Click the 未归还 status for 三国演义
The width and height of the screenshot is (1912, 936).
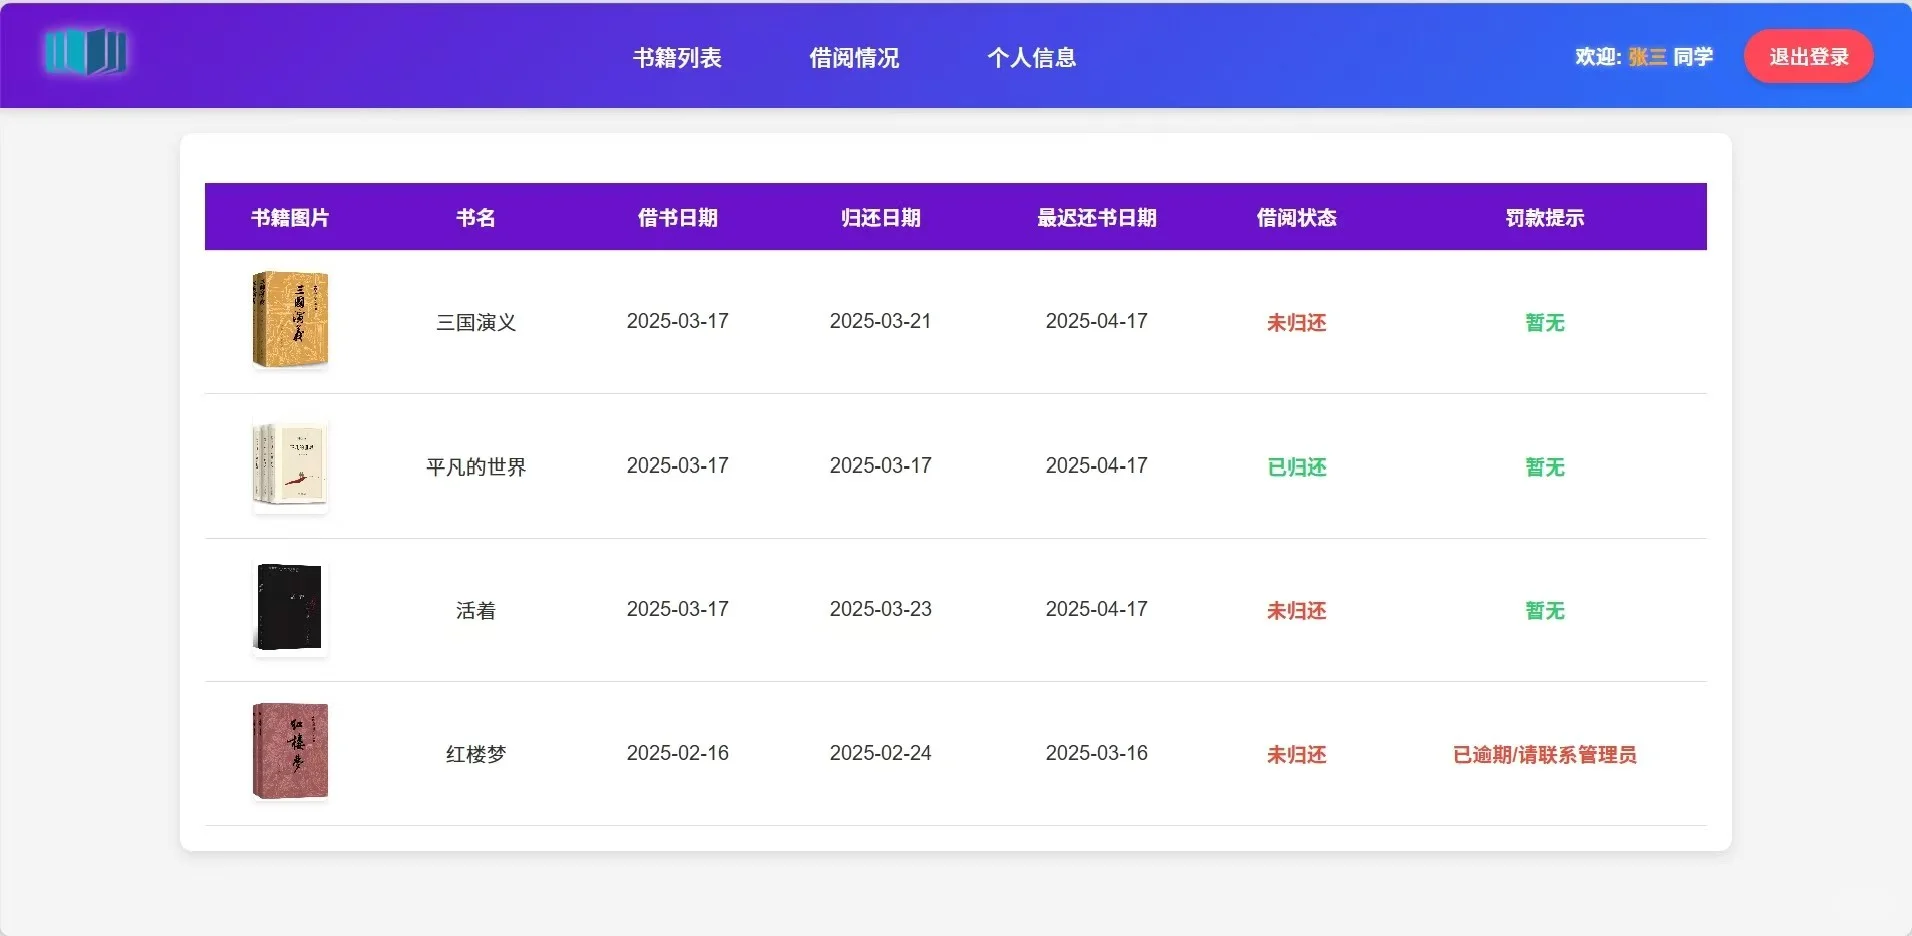point(1296,323)
